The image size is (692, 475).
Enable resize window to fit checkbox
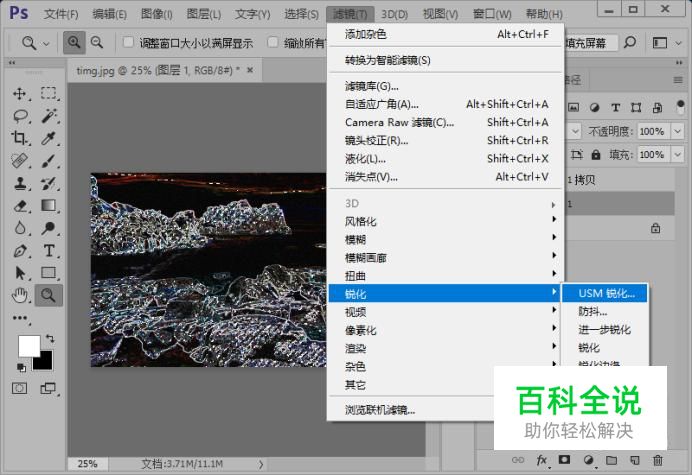tap(128, 42)
